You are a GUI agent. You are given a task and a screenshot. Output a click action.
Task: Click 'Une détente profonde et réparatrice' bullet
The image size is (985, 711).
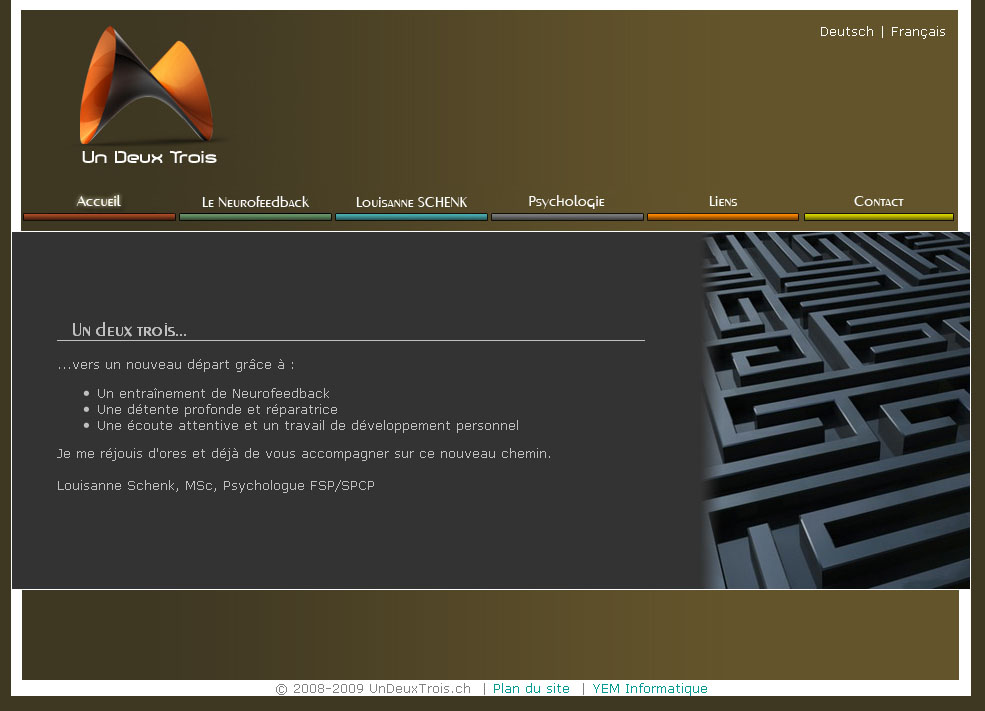point(217,410)
